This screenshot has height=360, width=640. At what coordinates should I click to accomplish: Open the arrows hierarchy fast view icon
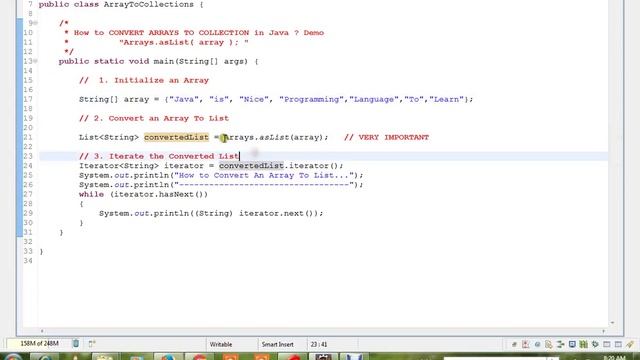[560, 344]
